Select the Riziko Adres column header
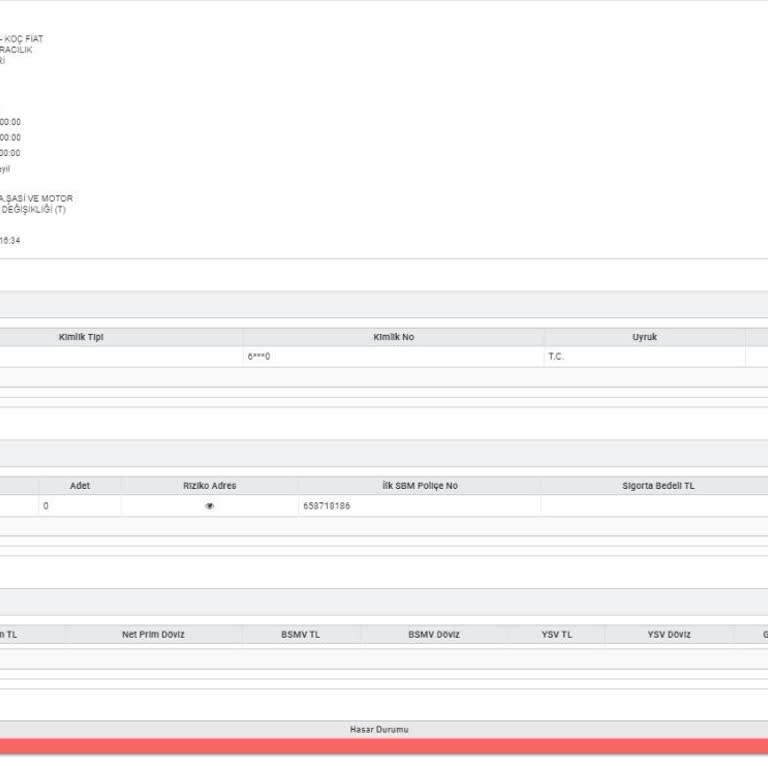This screenshot has height=768, width=768. click(x=210, y=485)
